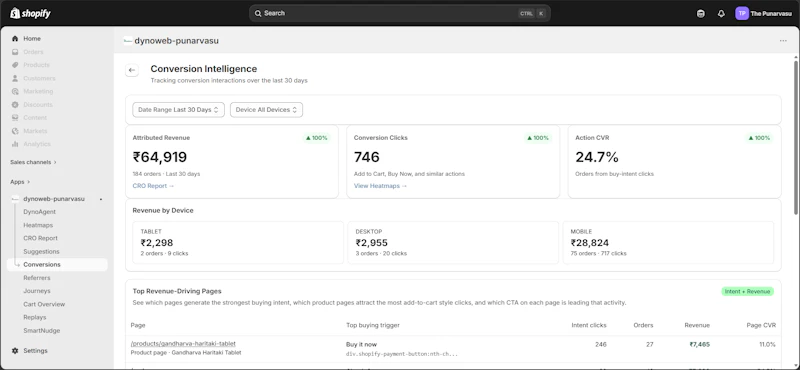Open CRO Report in the sidebar
The image size is (800, 370).
click(40, 238)
